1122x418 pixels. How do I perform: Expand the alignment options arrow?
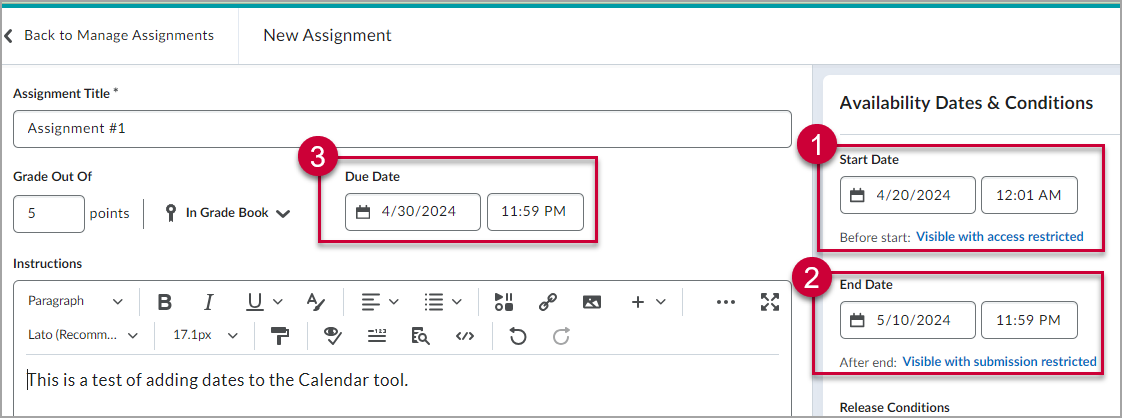(393, 302)
